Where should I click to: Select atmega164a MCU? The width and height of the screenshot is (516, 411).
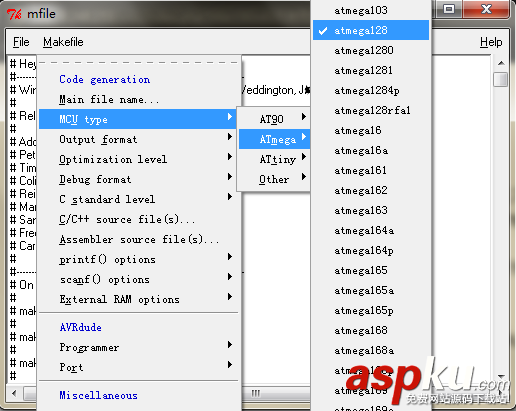pyautogui.click(x=371, y=230)
